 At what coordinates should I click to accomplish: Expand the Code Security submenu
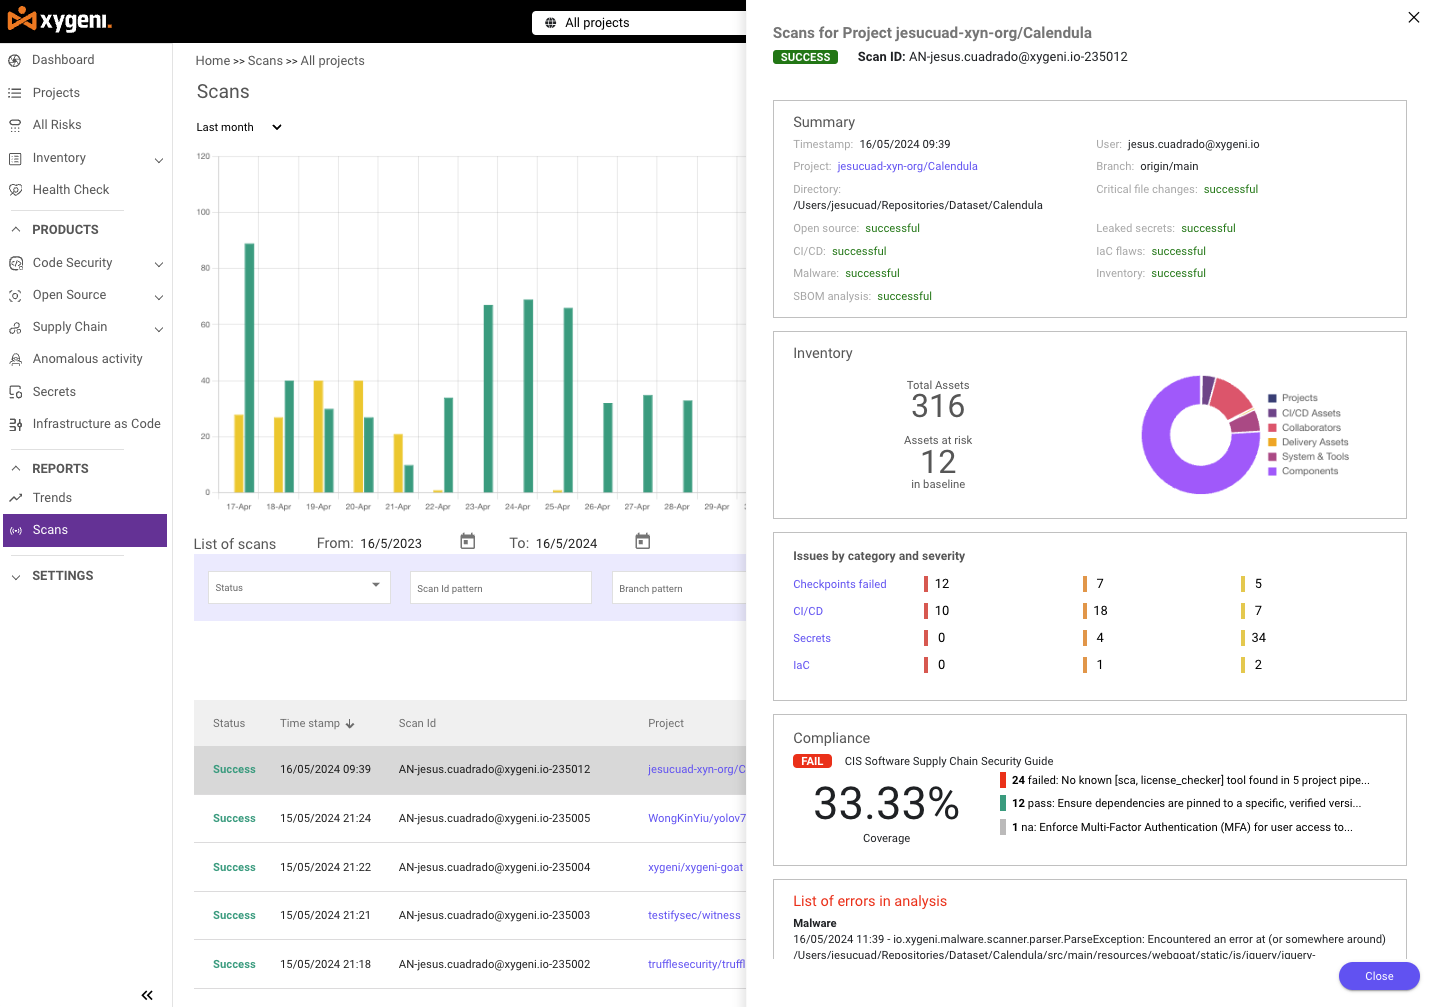click(158, 262)
